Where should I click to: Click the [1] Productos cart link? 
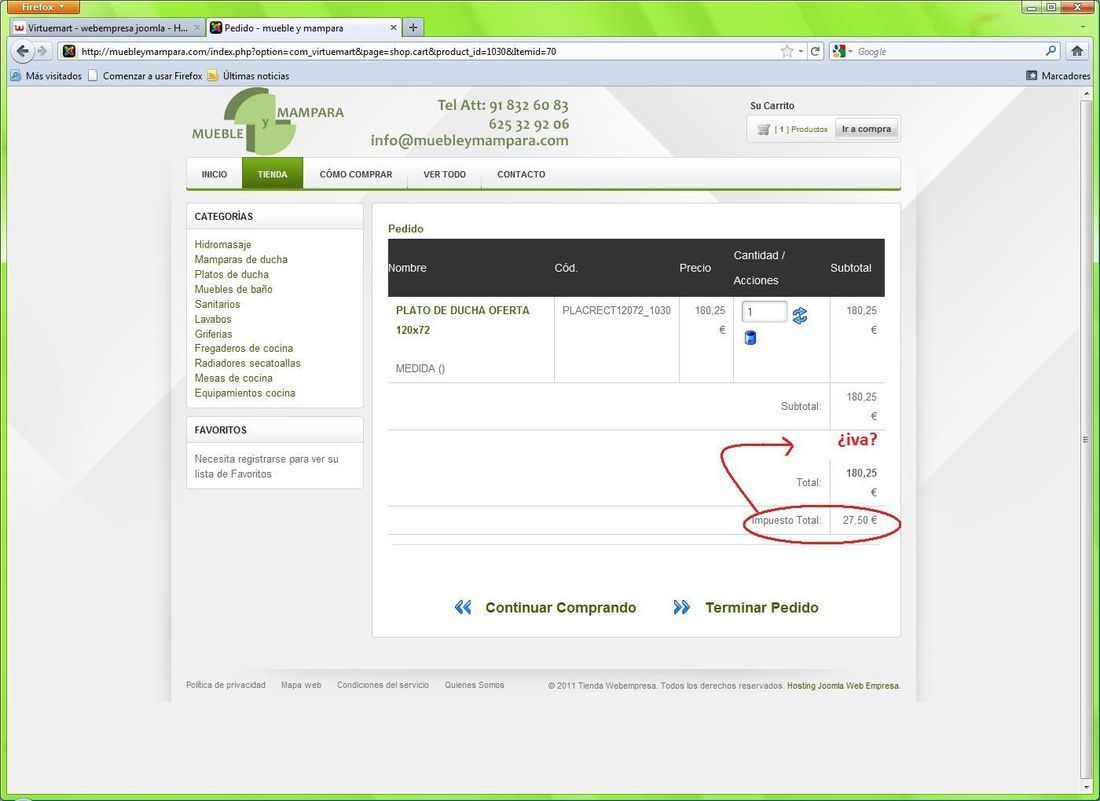(x=800, y=129)
